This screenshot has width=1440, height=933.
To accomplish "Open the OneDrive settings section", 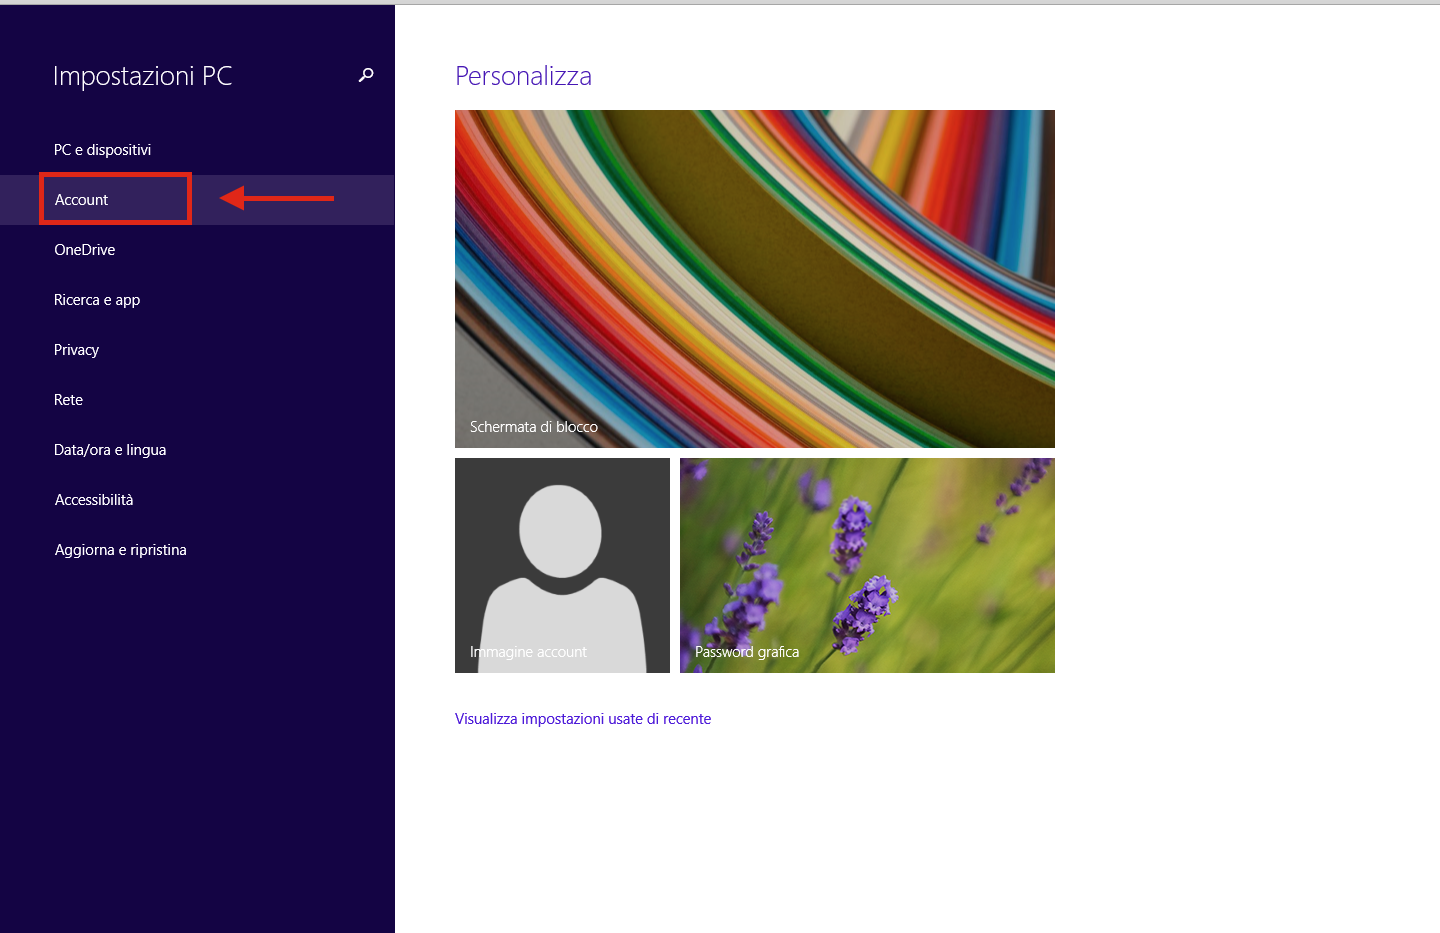I will pyautogui.click(x=197, y=250).
